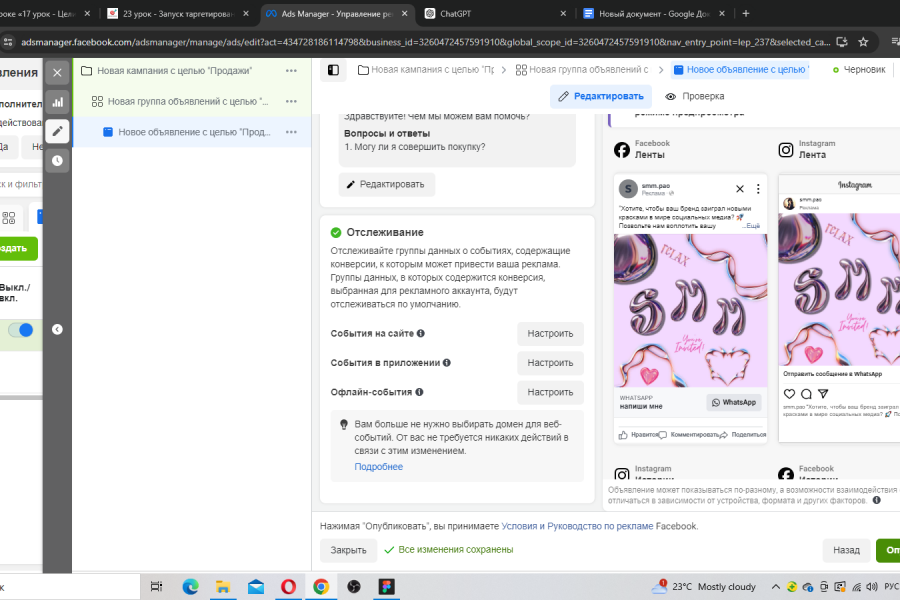Open campaign breadcrumb "Новая кампания с целью"
The image size is (900, 600).
point(426,69)
